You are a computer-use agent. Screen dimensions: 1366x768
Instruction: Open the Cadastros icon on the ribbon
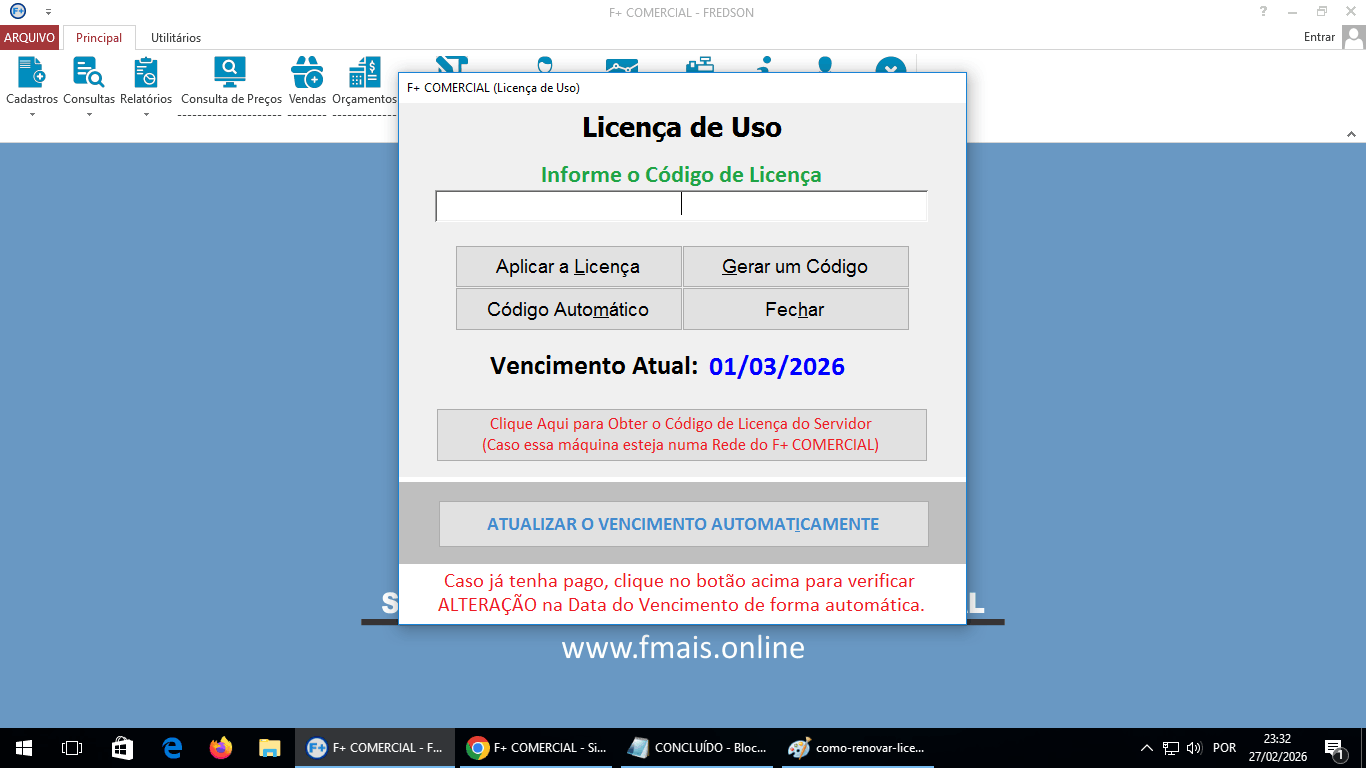(x=30, y=70)
